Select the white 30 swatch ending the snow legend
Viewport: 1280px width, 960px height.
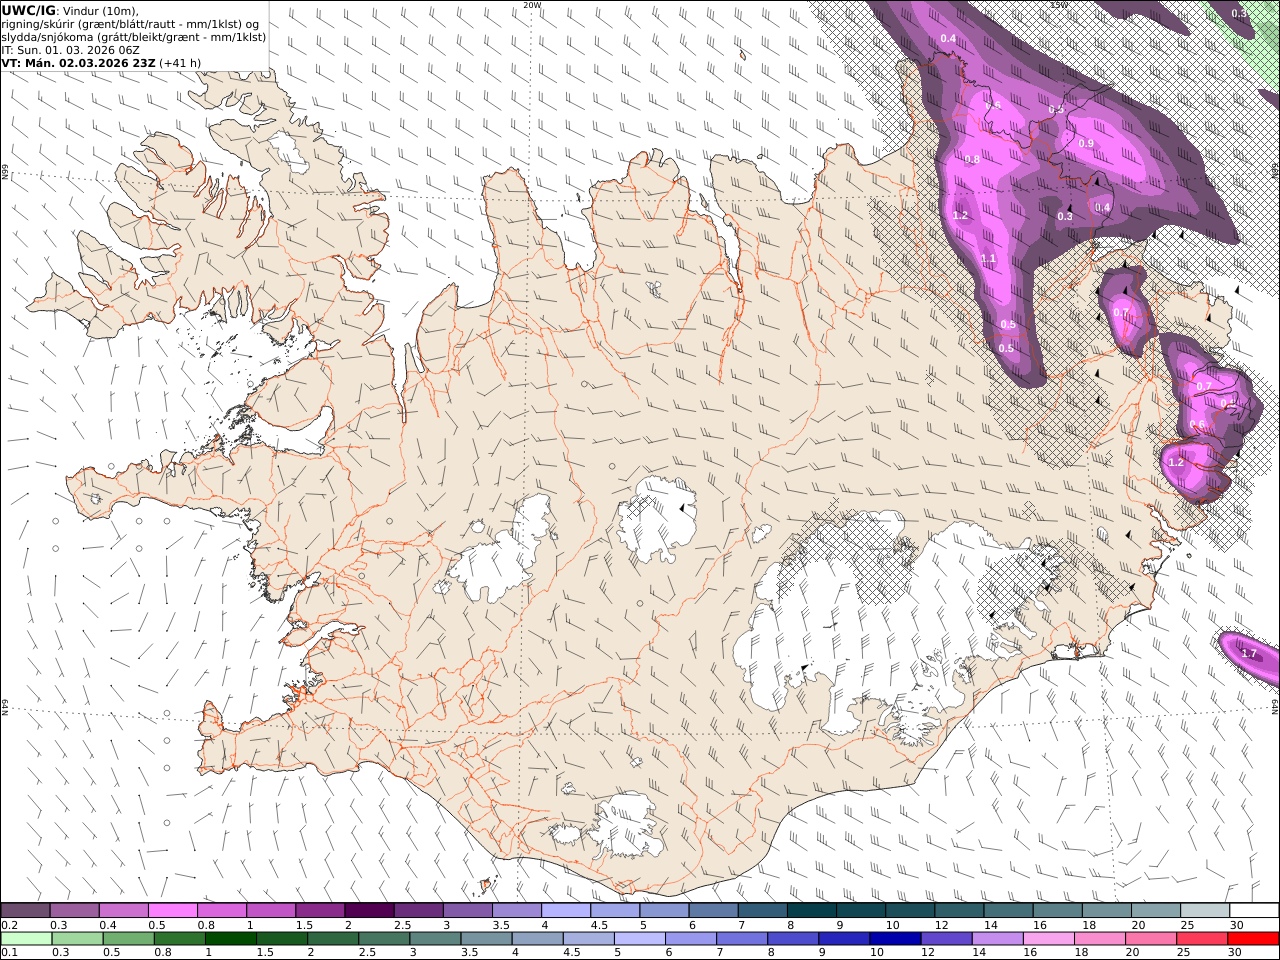(x=1253, y=910)
